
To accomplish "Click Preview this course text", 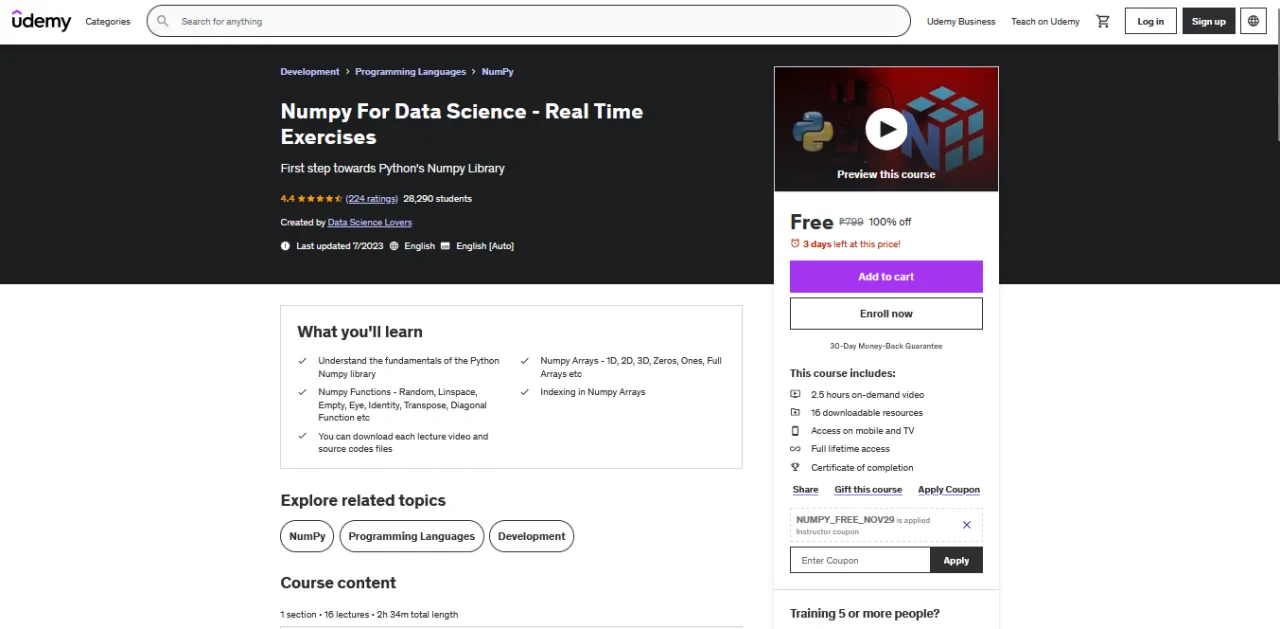I will pos(886,174).
